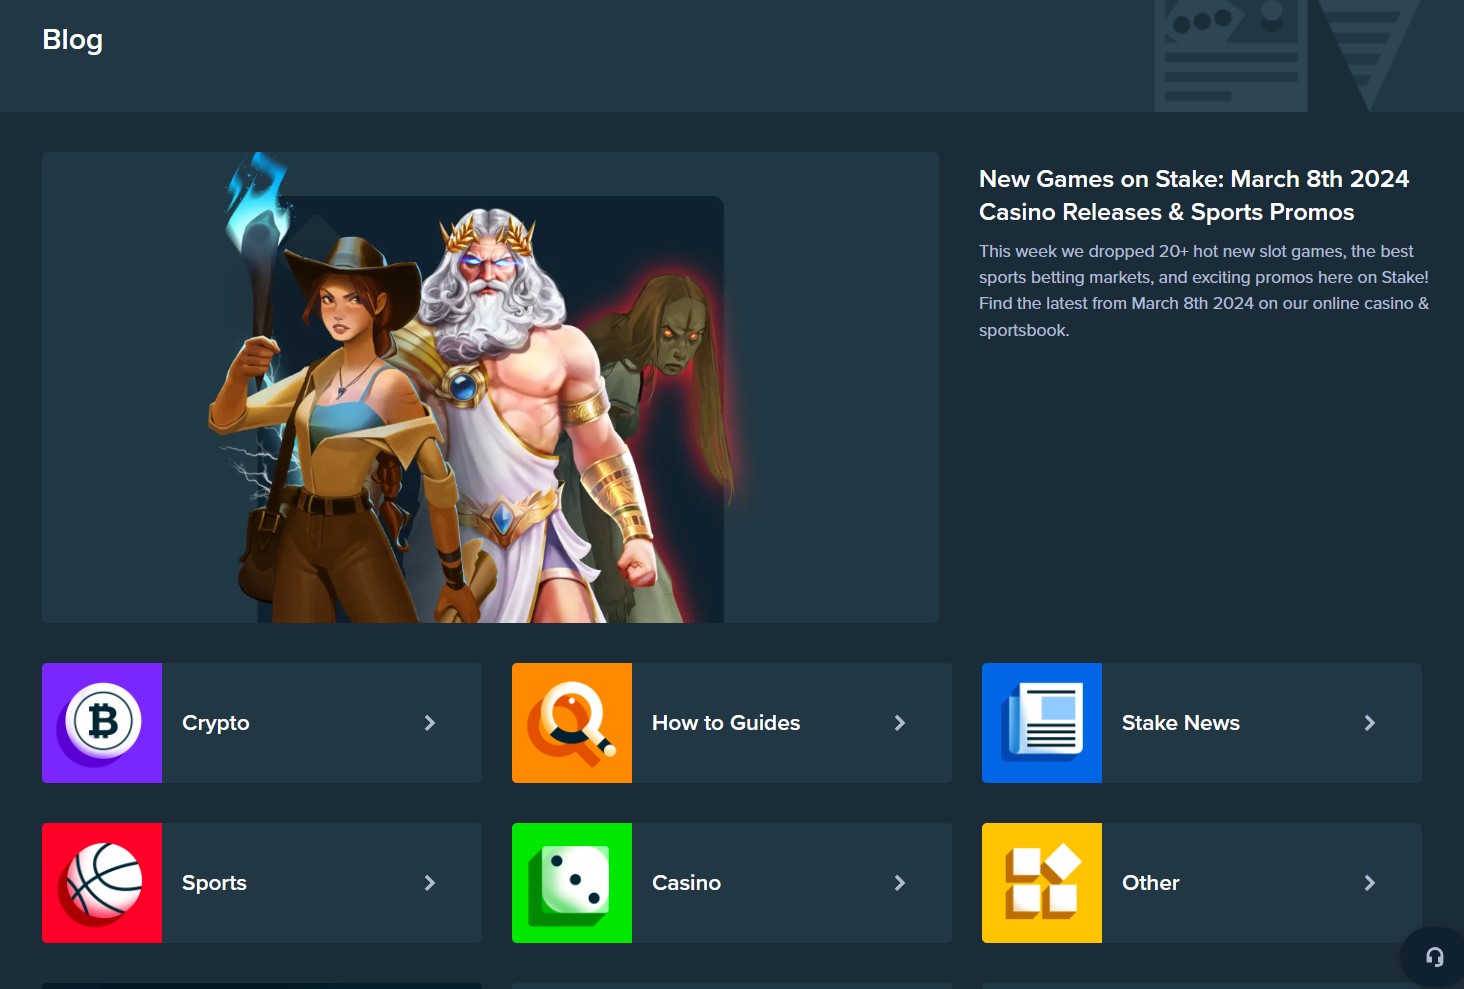Expand the Other category chevron

coord(1370,883)
